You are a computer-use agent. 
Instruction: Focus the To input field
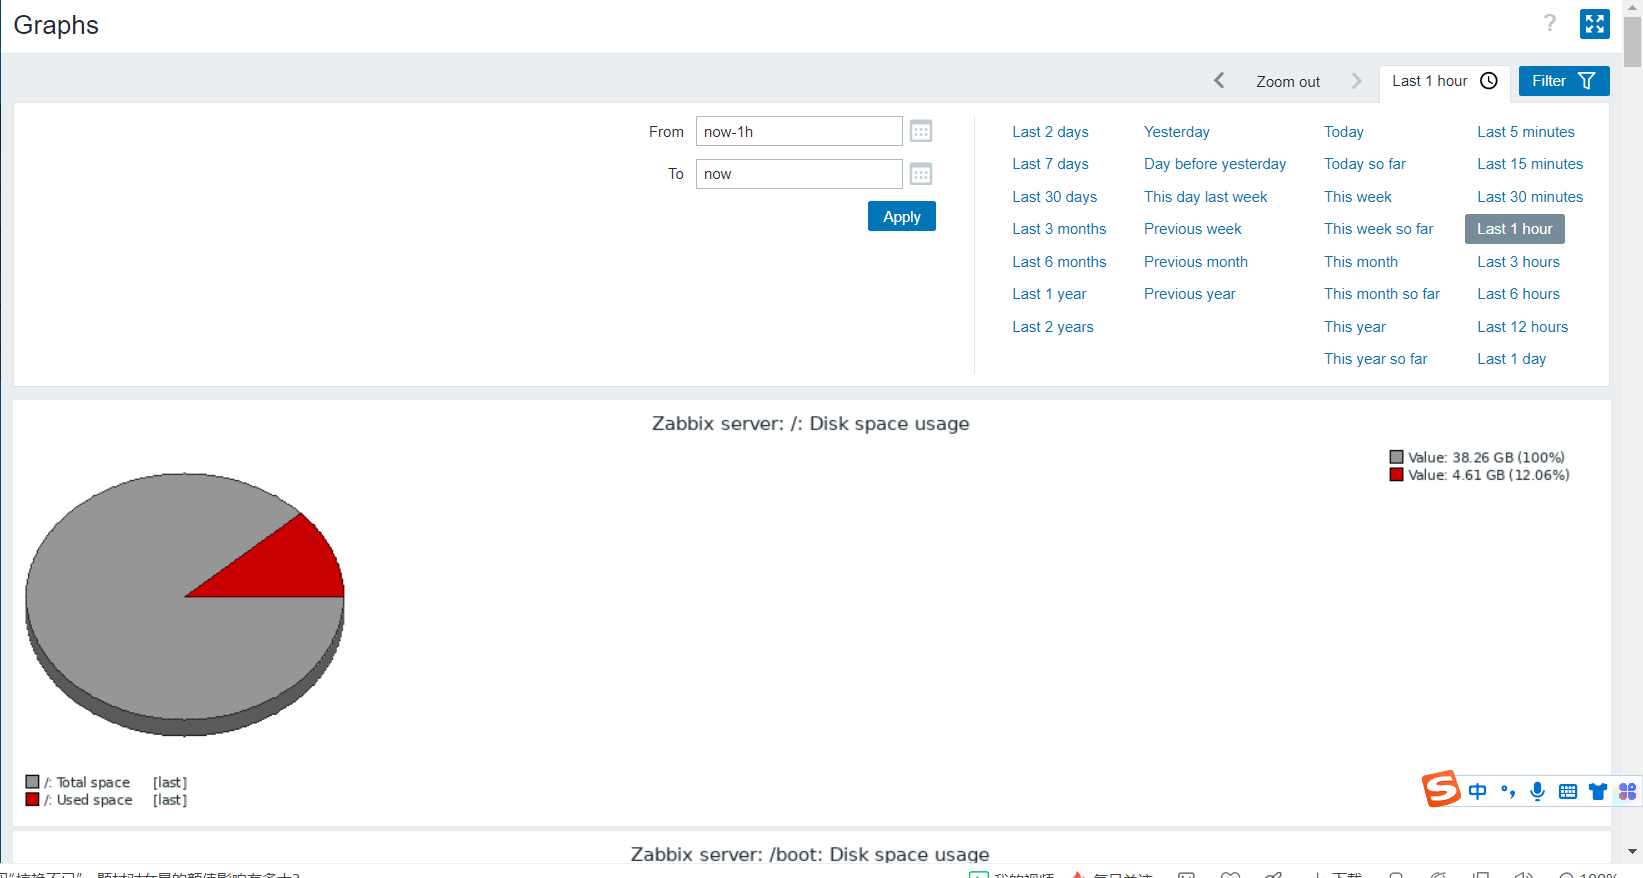799,174
